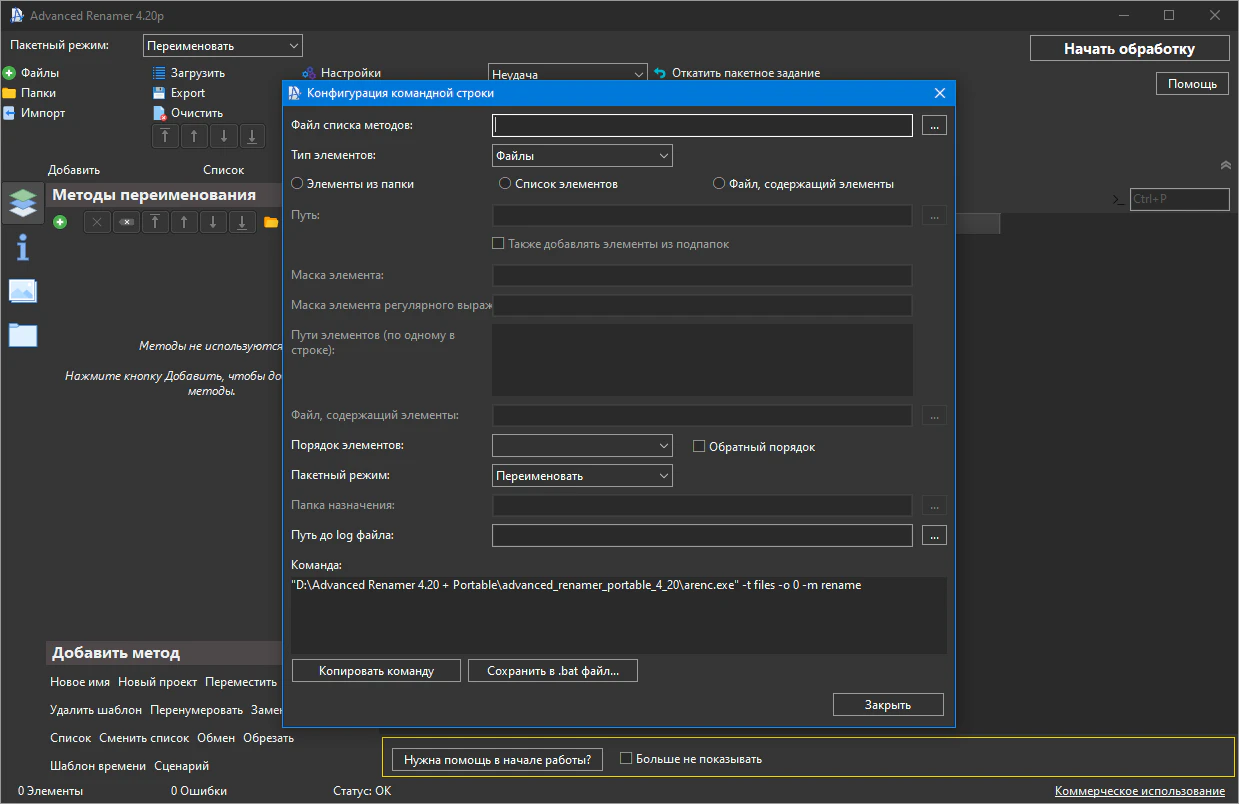The image size is (1239, 804).
Task: Open the folder panel sidebar icon
Action: 22,335
